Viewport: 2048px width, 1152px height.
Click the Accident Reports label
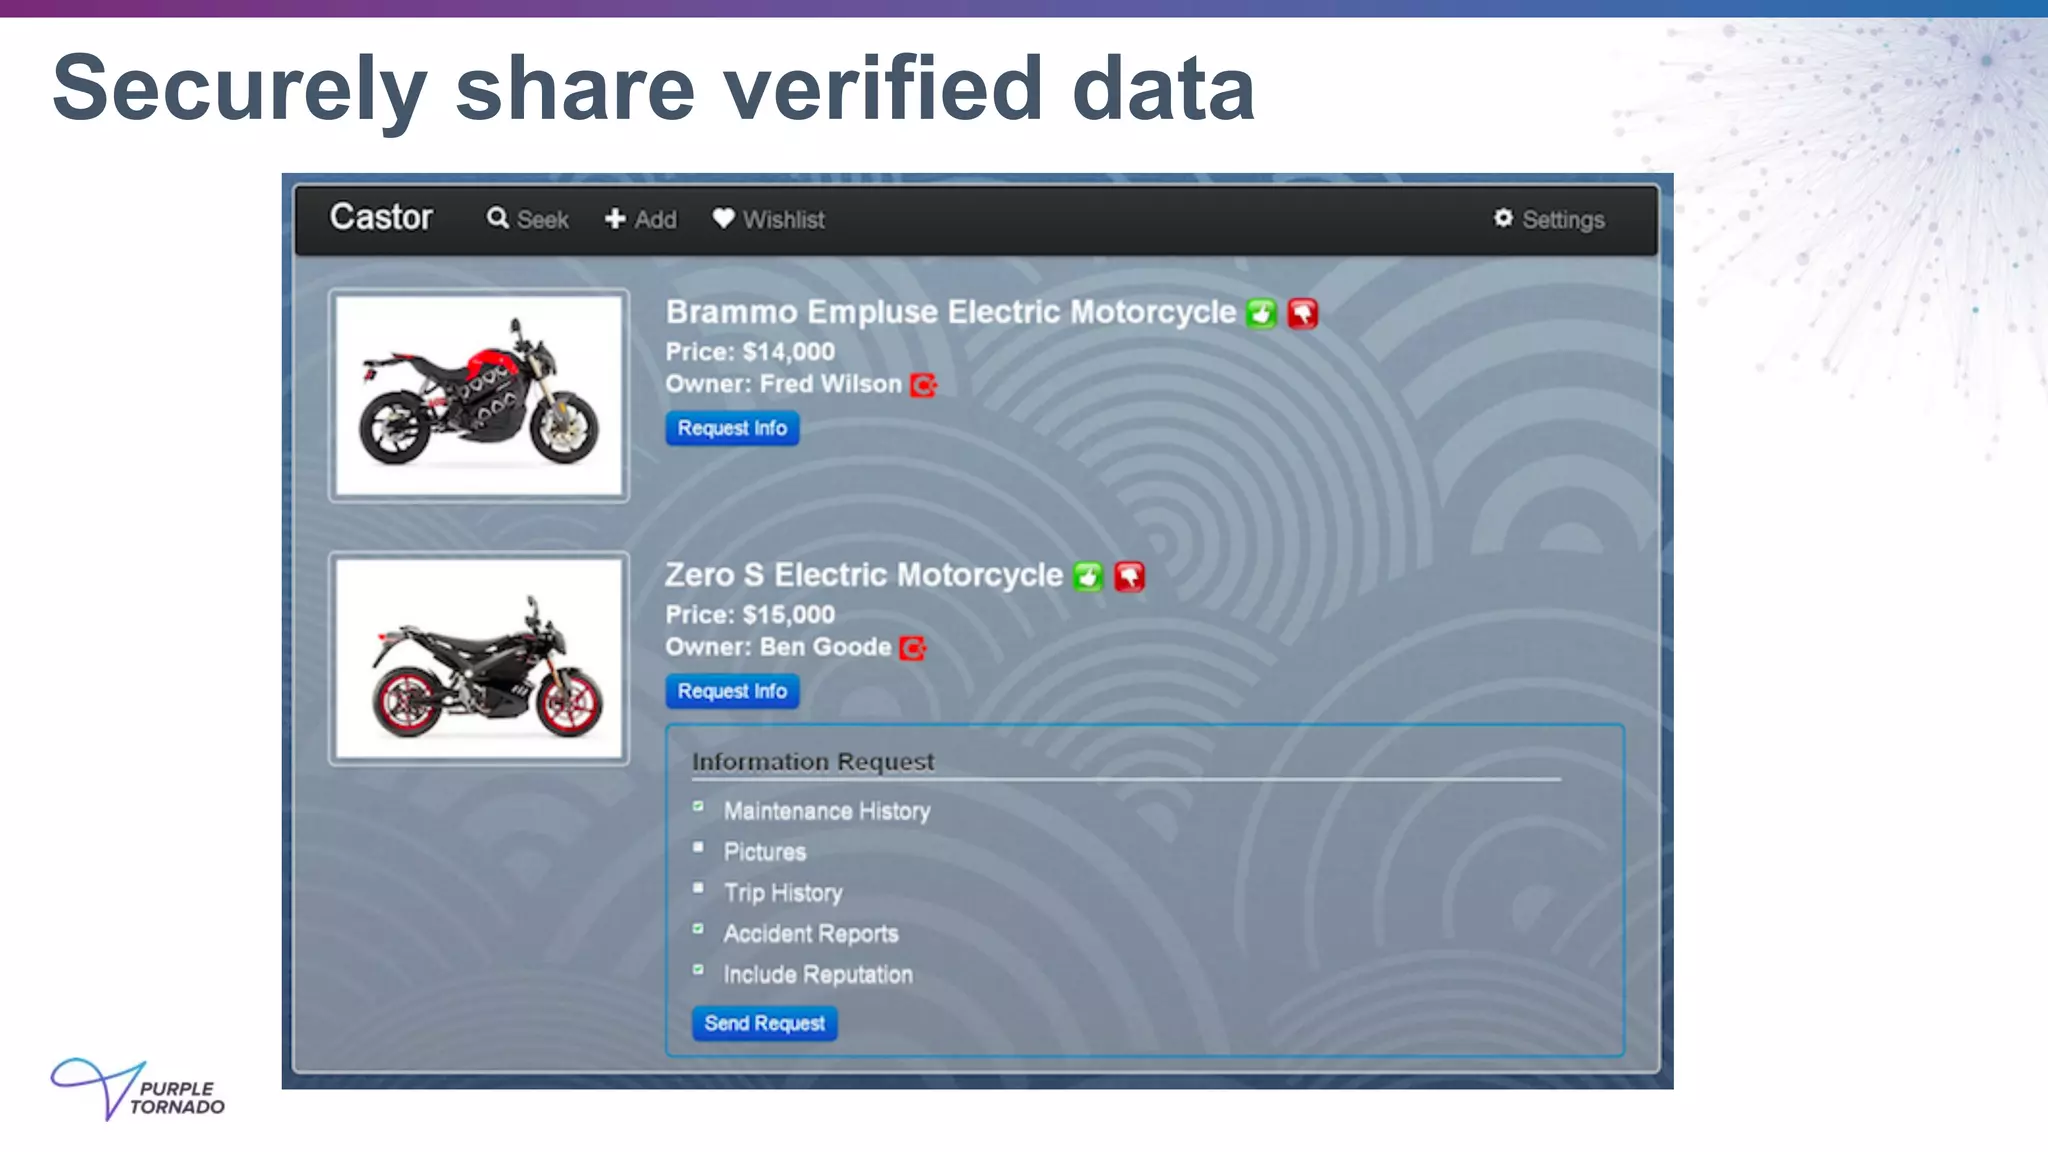[x=811, y=934]
